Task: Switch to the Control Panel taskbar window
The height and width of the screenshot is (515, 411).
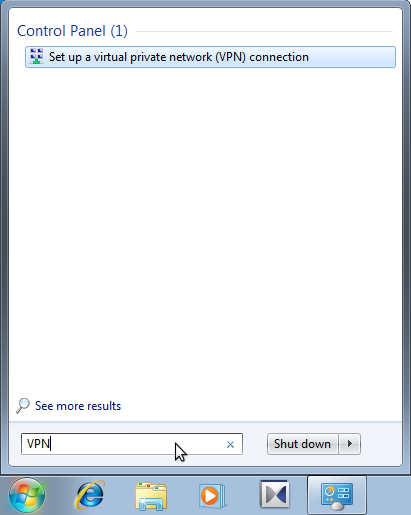Action: coord(337,496)
